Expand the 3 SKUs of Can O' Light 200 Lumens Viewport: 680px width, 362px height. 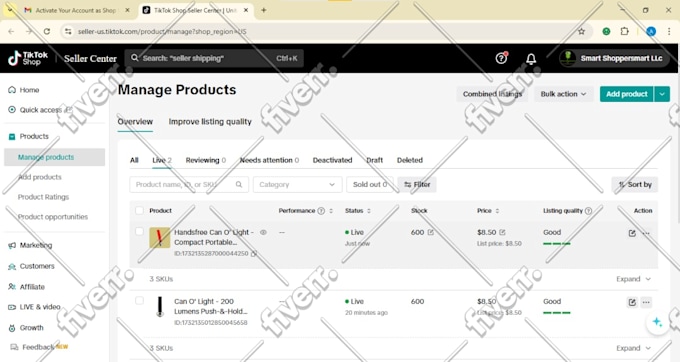pos(634,348)
